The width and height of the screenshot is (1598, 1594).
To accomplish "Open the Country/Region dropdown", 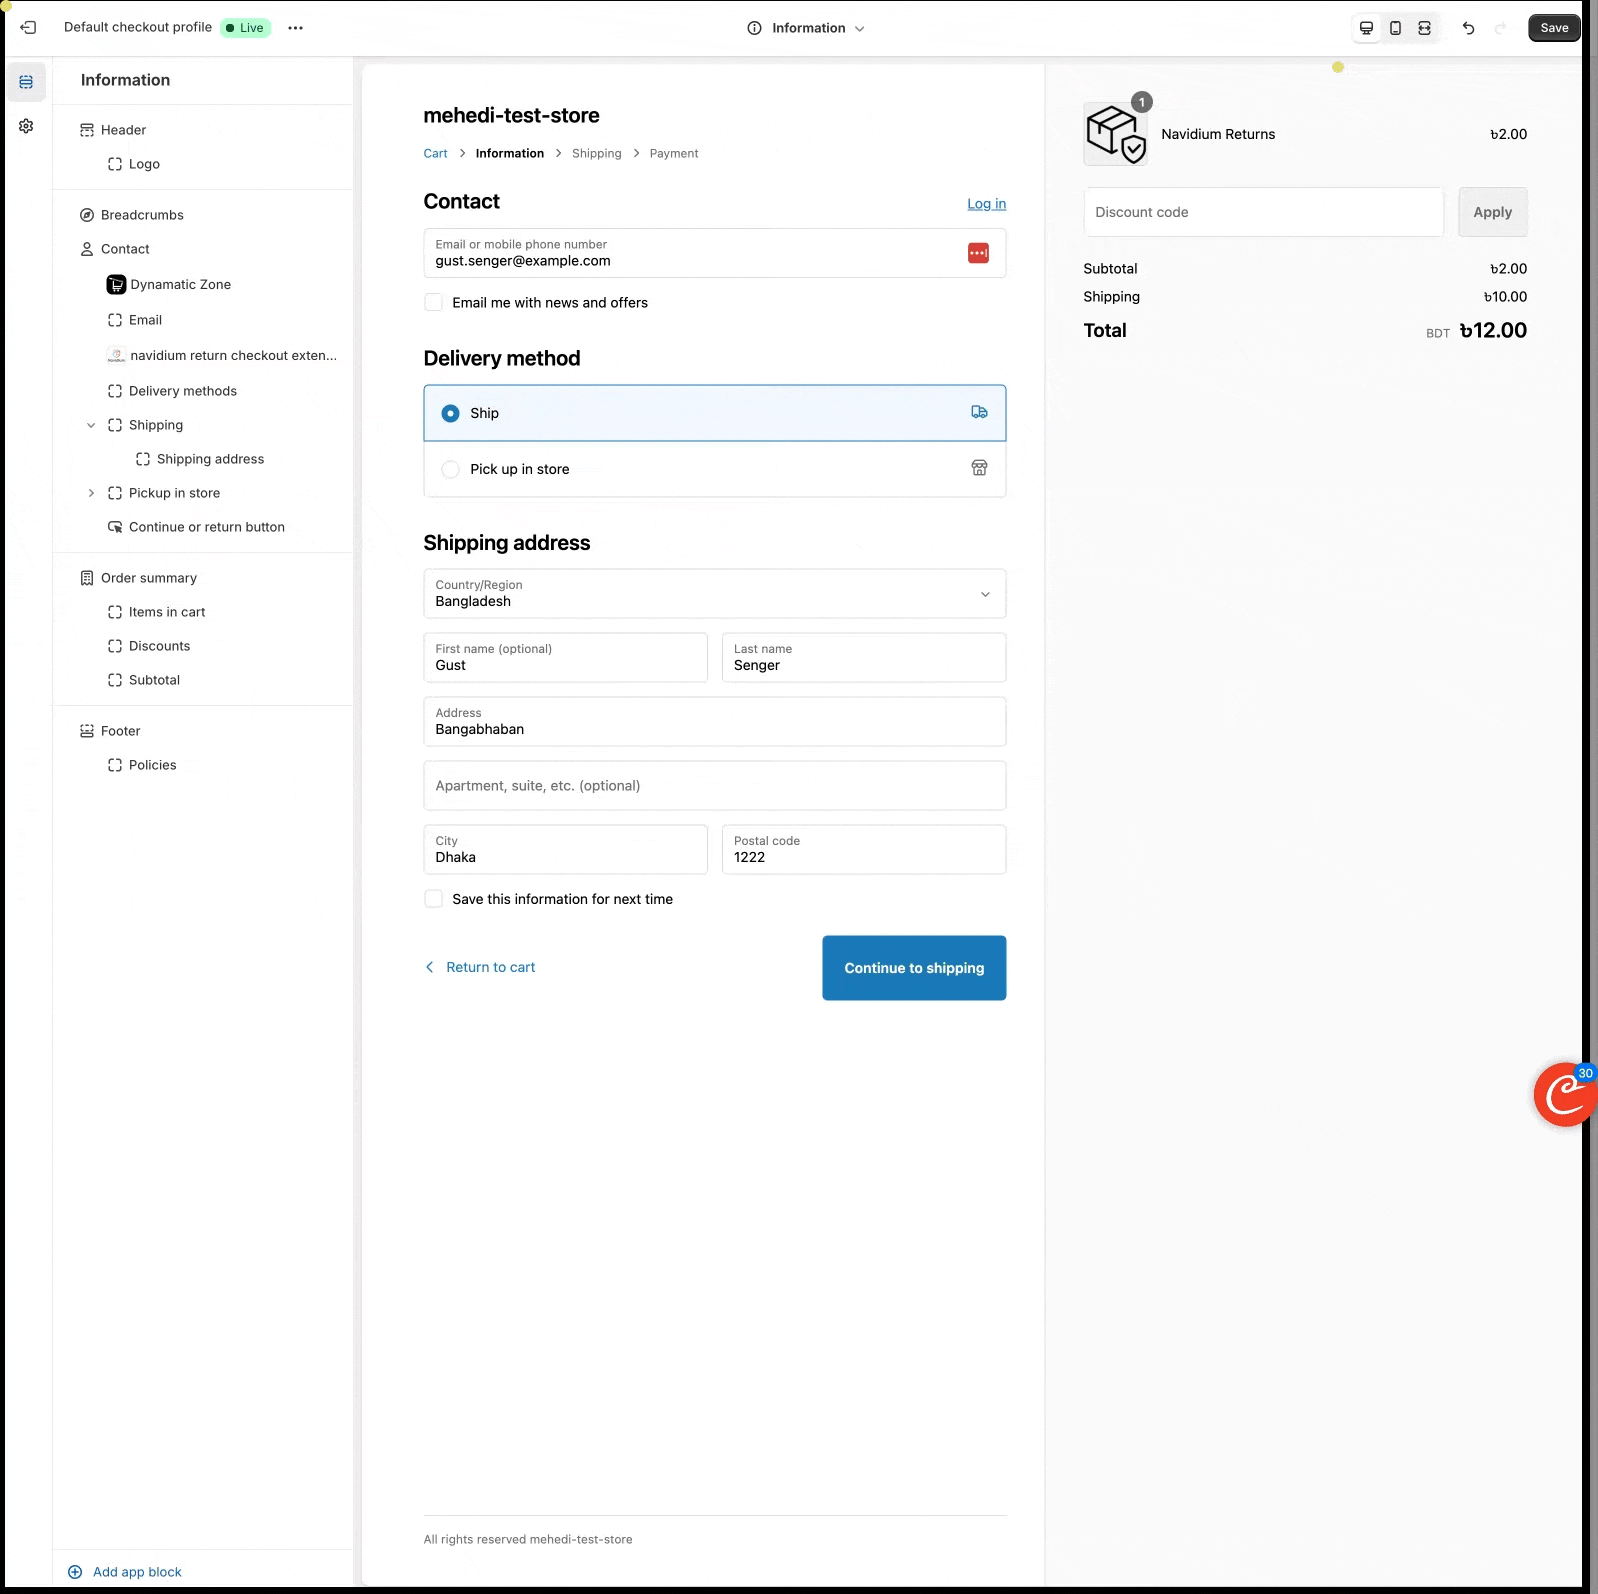I will point(714,594).
